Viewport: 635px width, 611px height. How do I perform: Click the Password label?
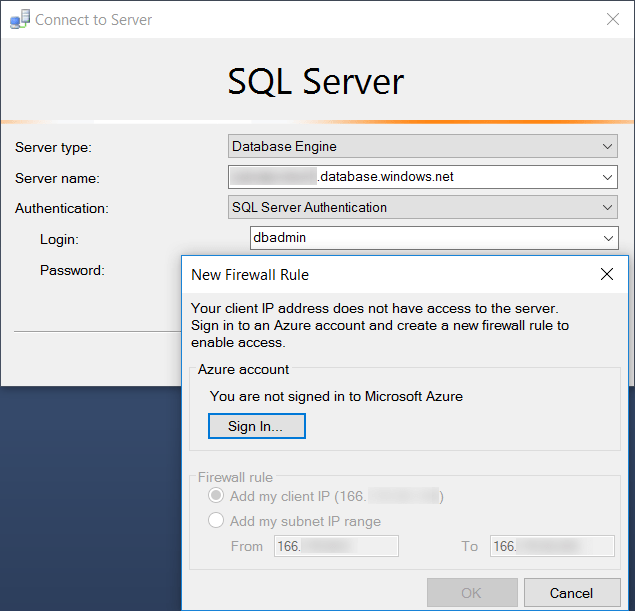pos(72,270)
